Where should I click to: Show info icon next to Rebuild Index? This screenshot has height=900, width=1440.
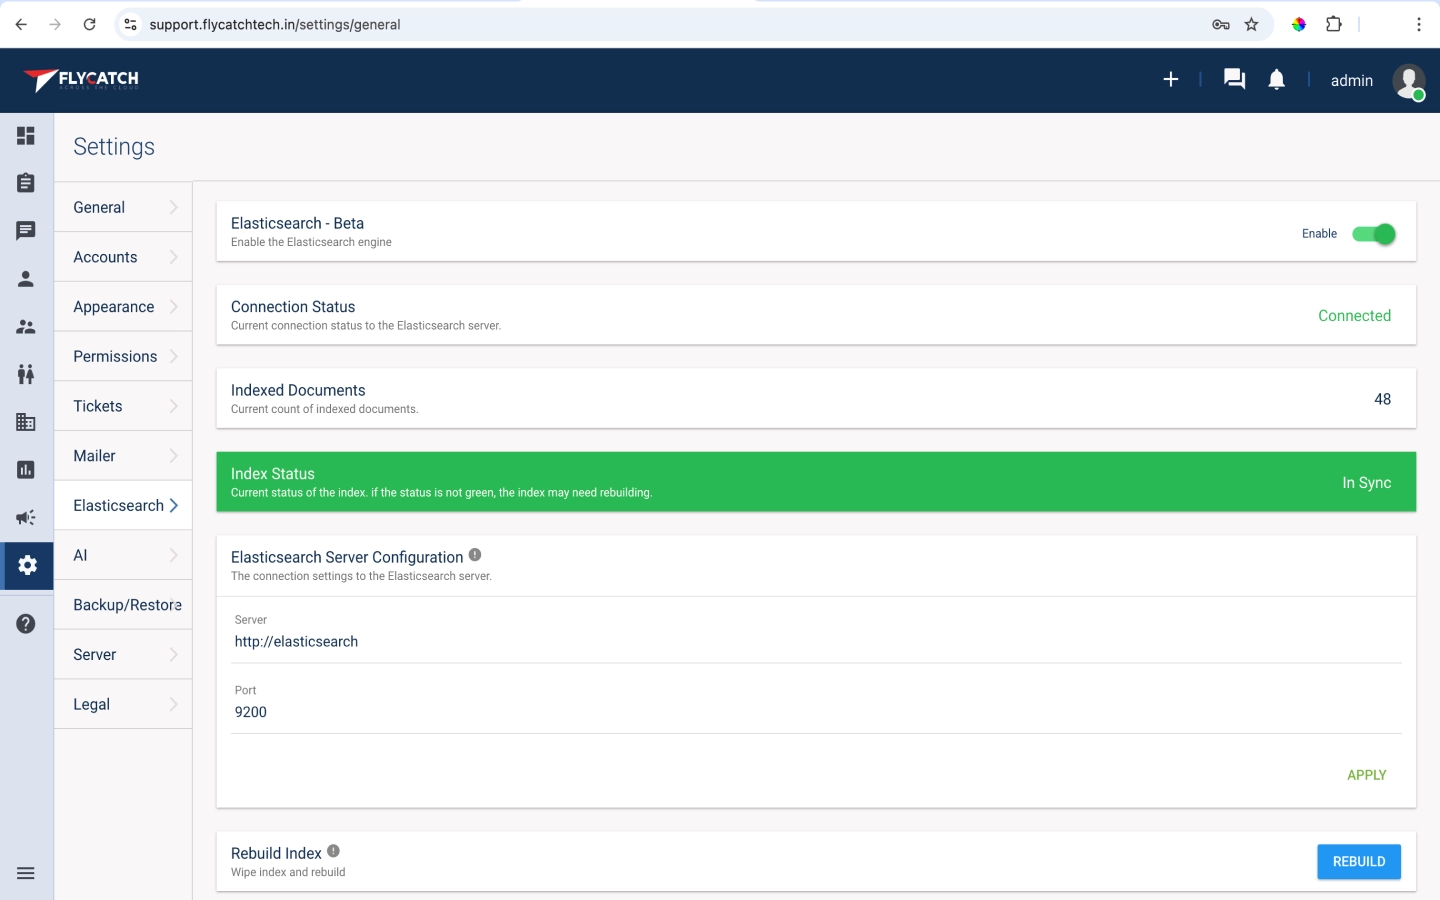[x=334, y=851]
